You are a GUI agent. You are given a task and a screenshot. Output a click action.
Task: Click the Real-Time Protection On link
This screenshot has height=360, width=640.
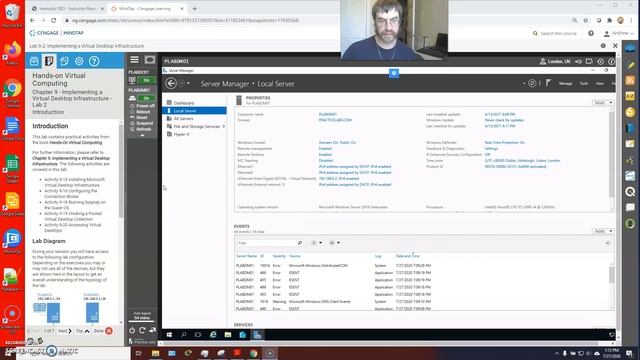coord(504,142)
